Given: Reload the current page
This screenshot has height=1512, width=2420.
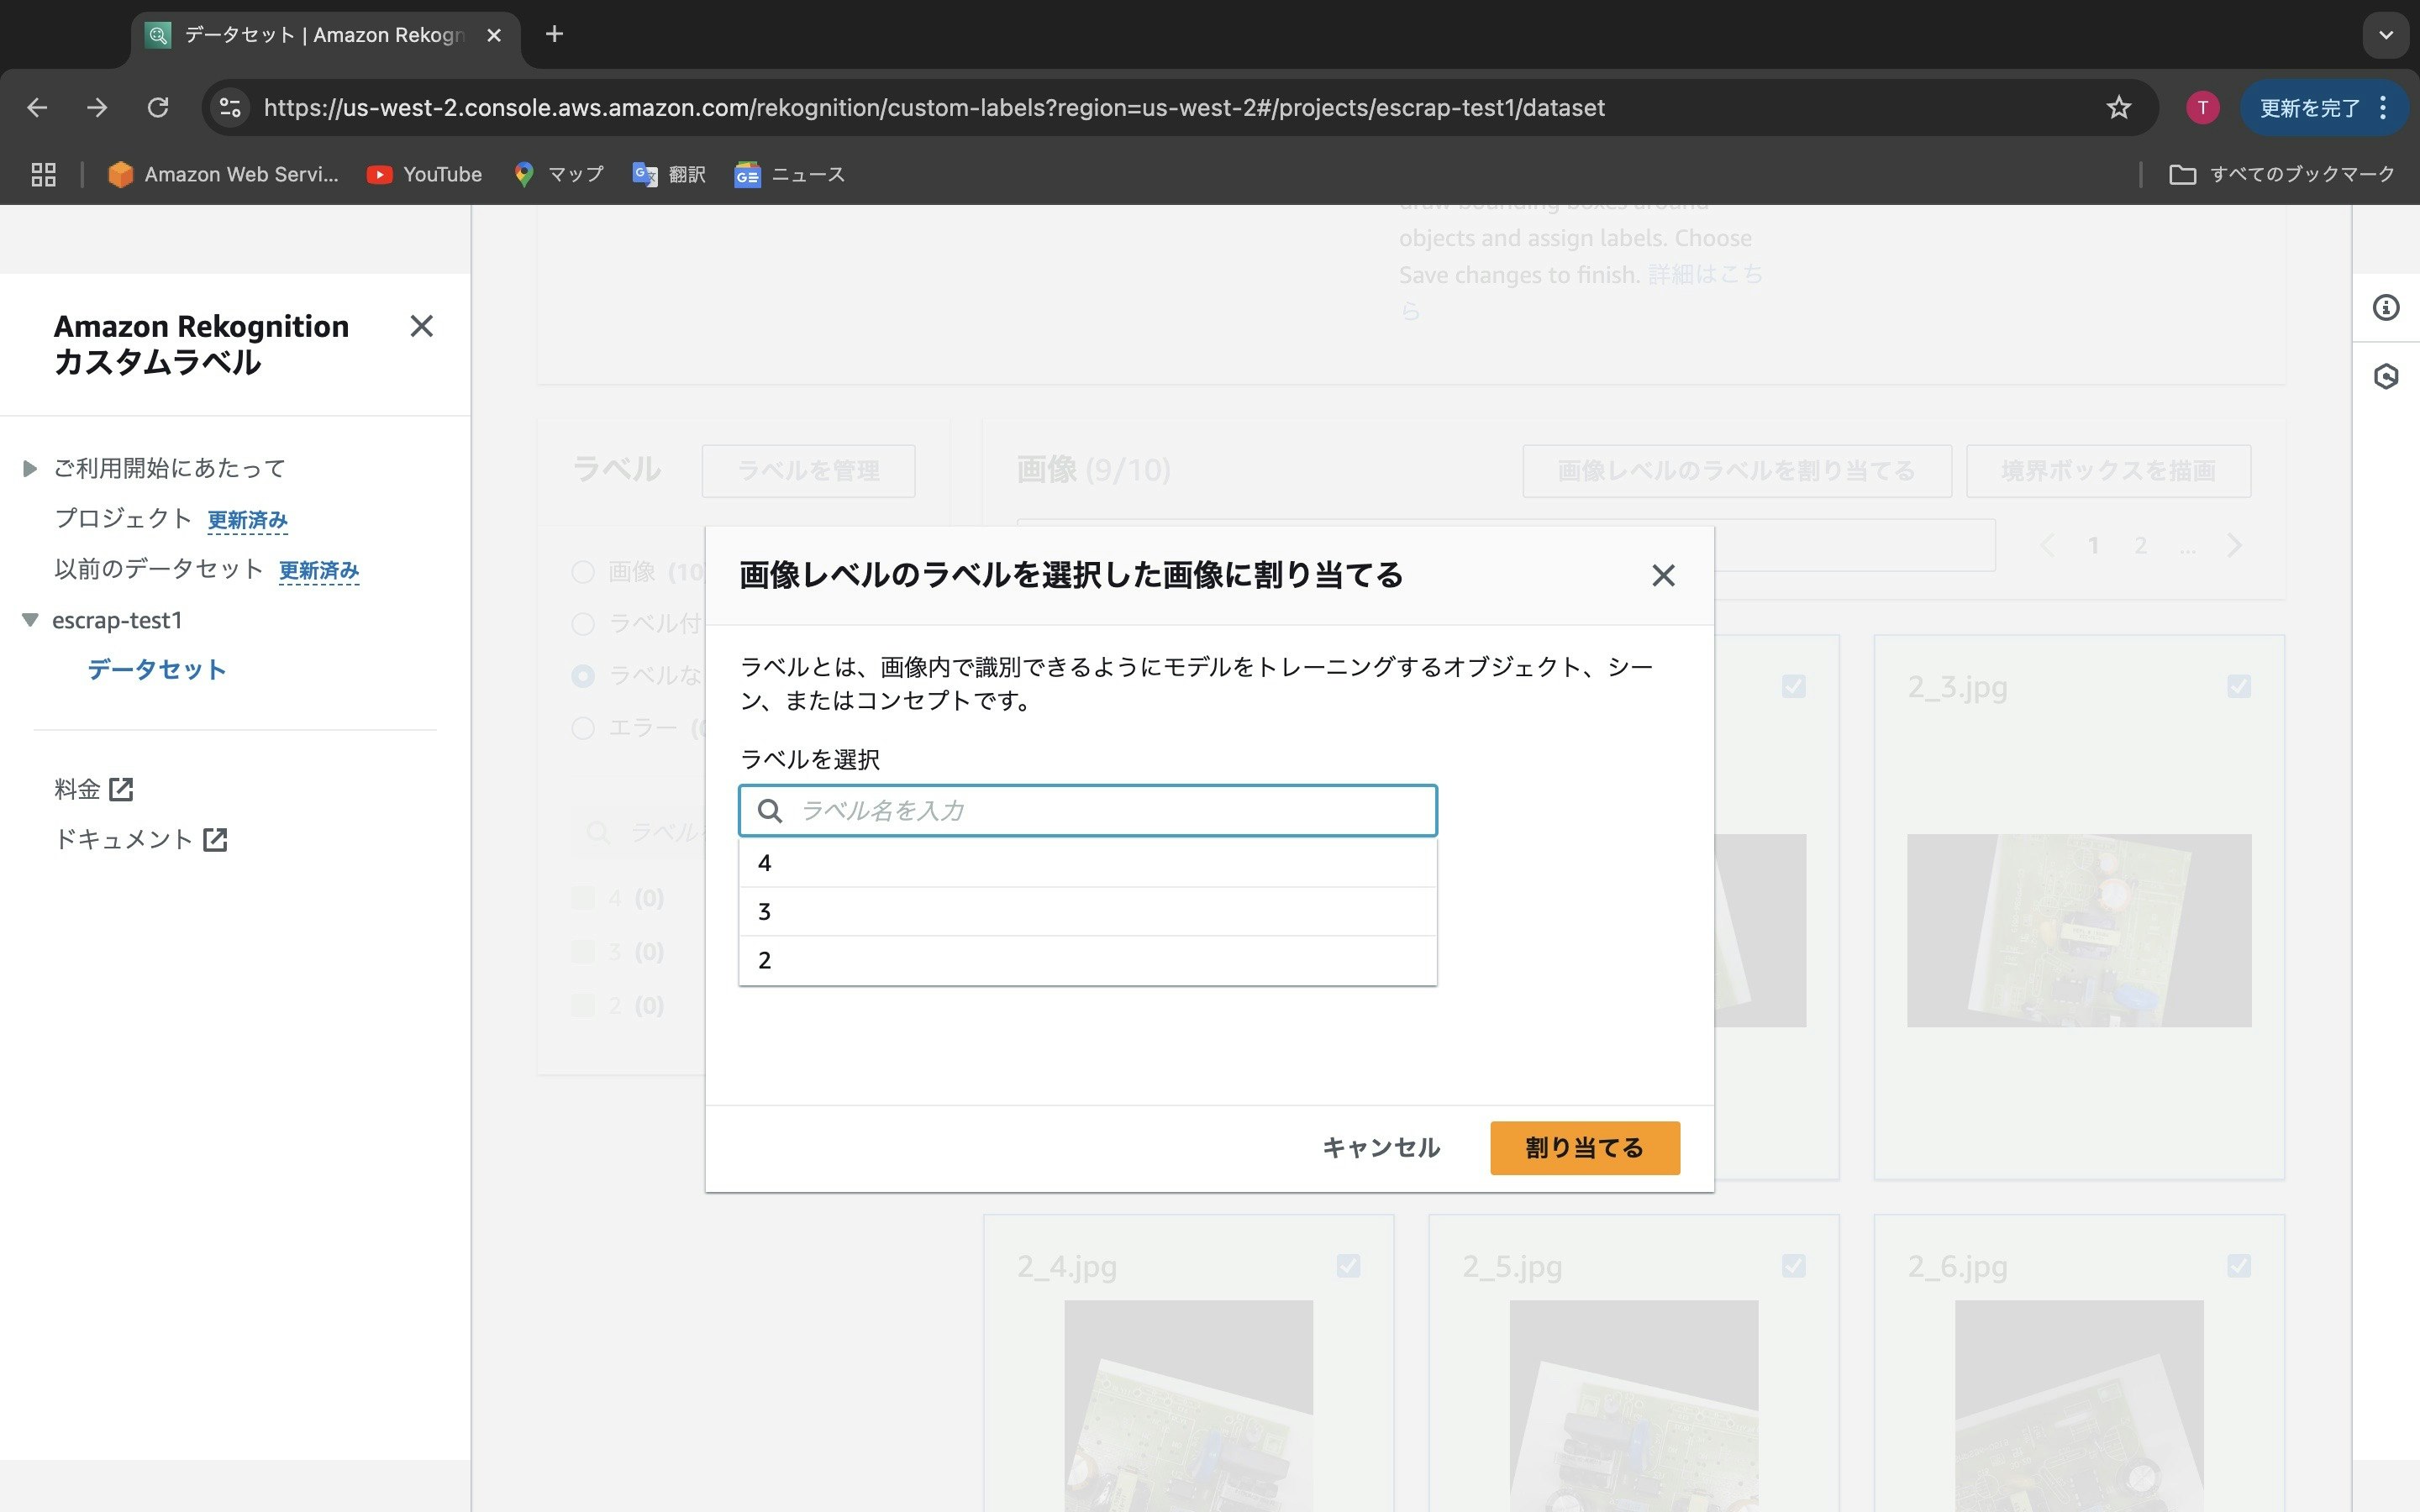Looking at the screenshot, I should point(159,107).
